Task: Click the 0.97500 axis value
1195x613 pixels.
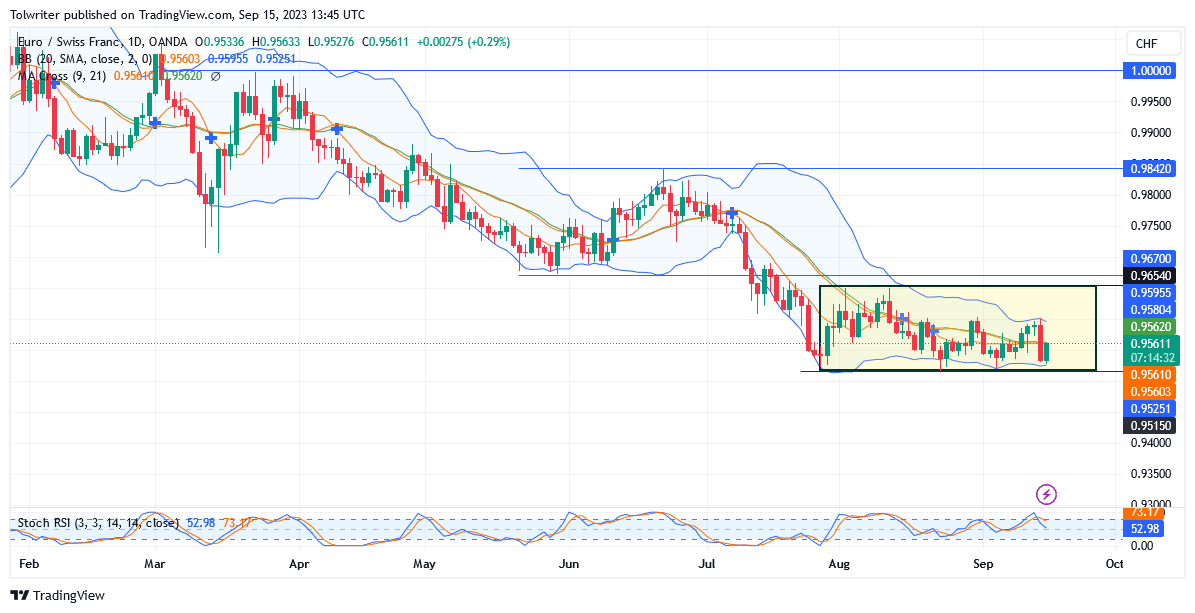Action: tap(1151, 226)
